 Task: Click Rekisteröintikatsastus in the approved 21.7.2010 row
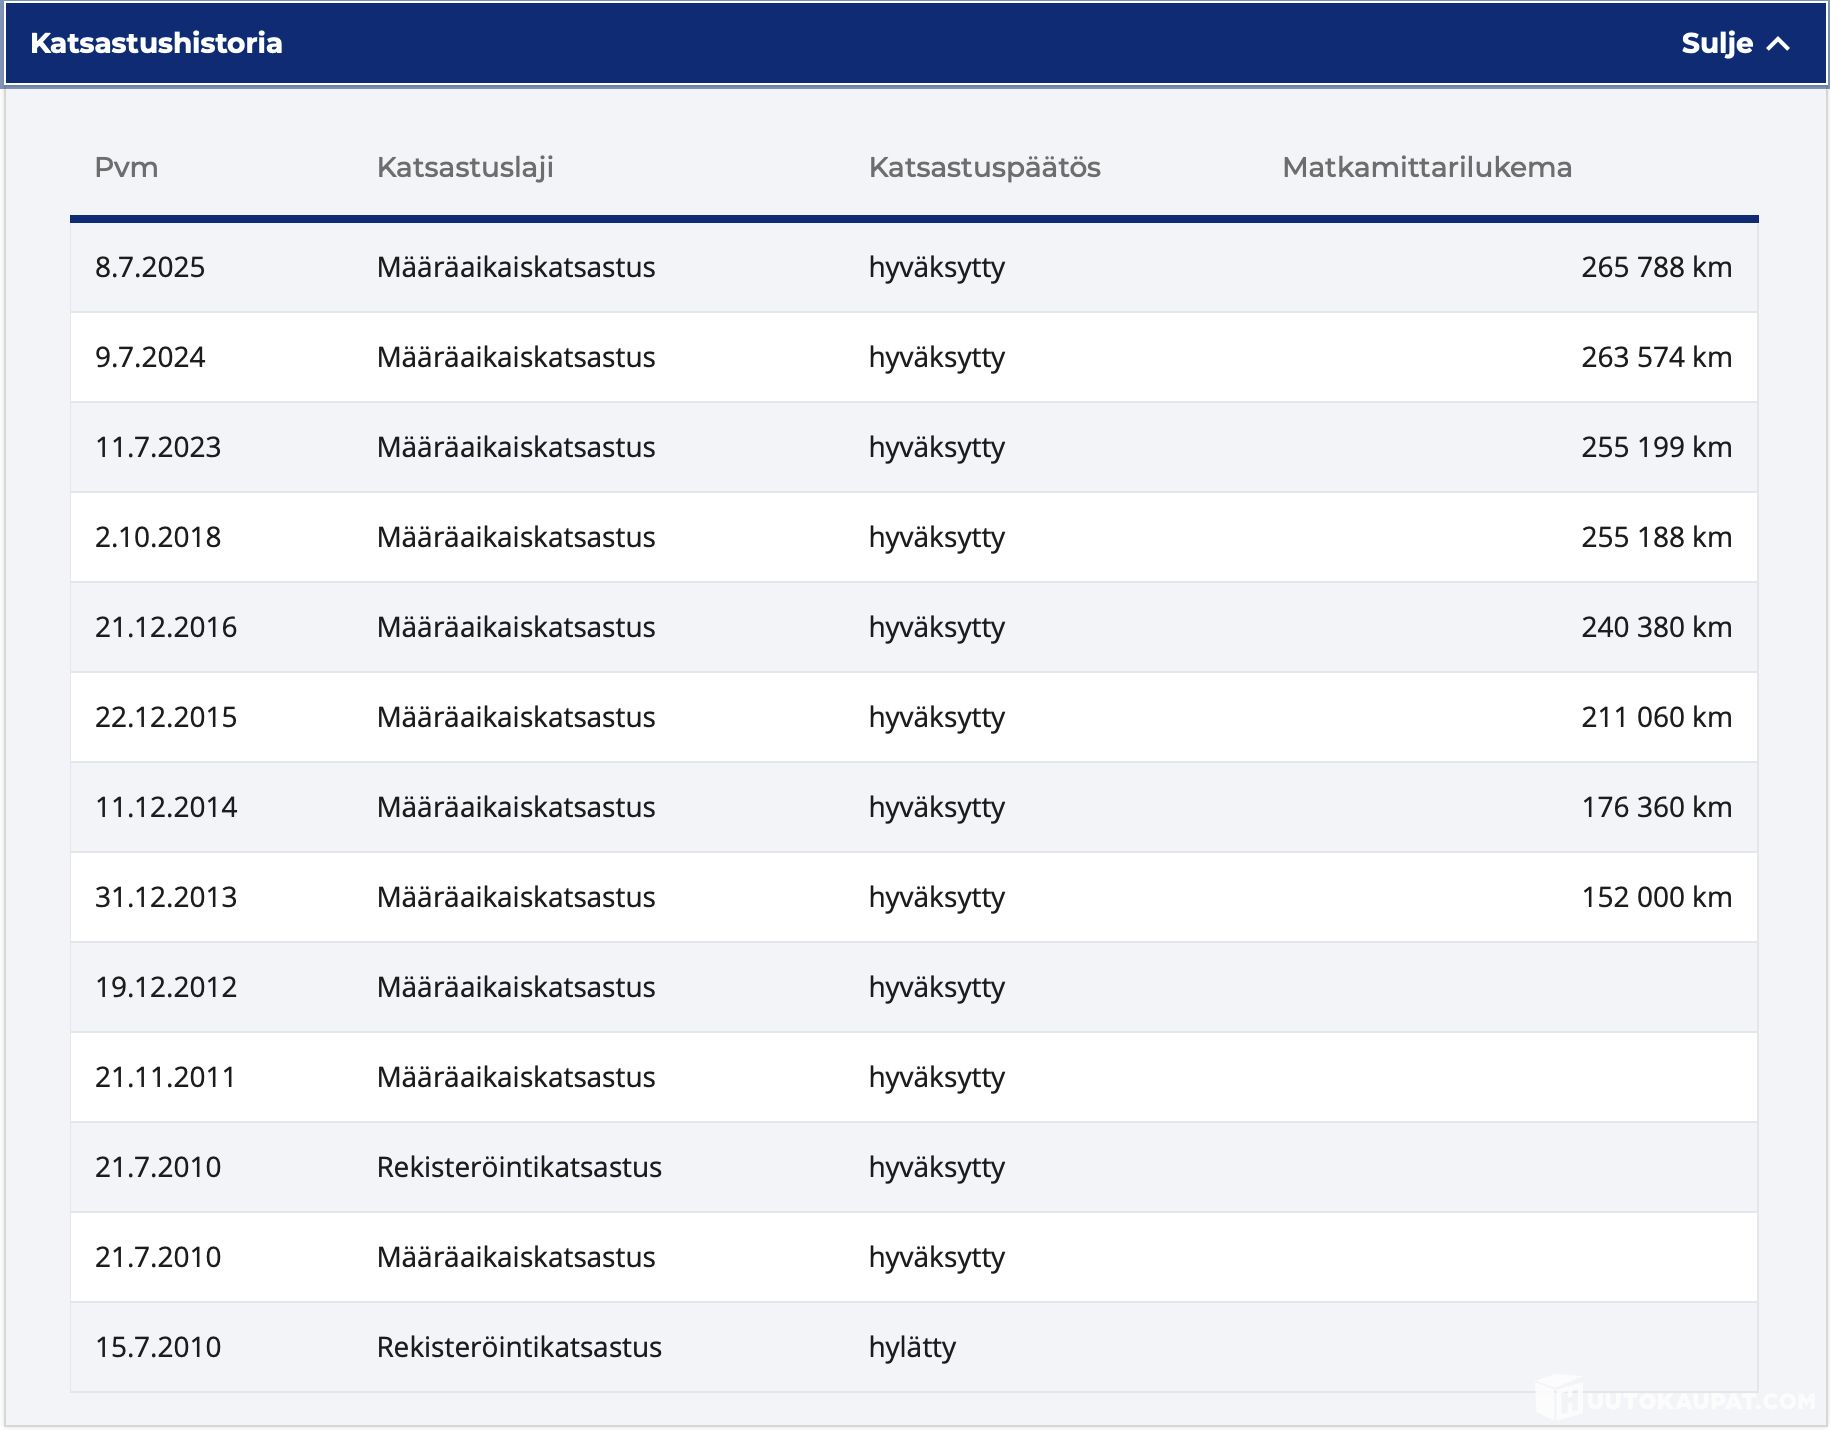519,1167
